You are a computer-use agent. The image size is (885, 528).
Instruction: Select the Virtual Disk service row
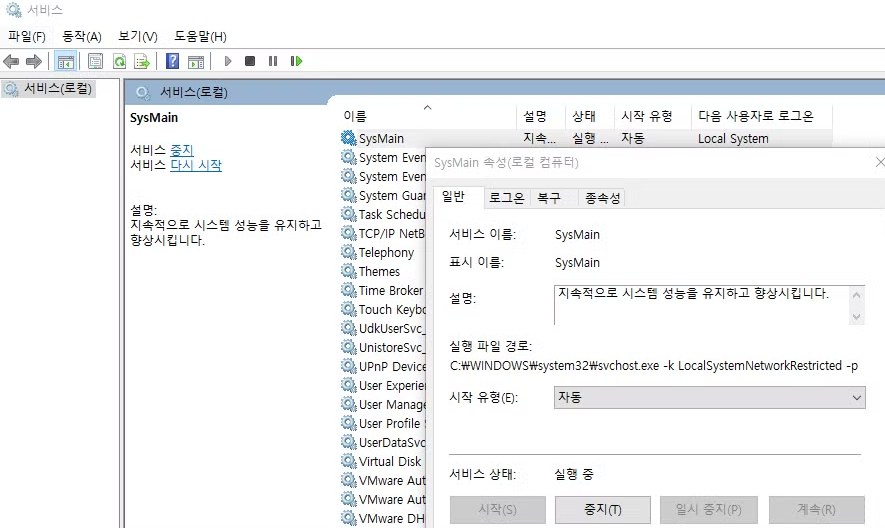pyautogui.click(x=383, y=461)
